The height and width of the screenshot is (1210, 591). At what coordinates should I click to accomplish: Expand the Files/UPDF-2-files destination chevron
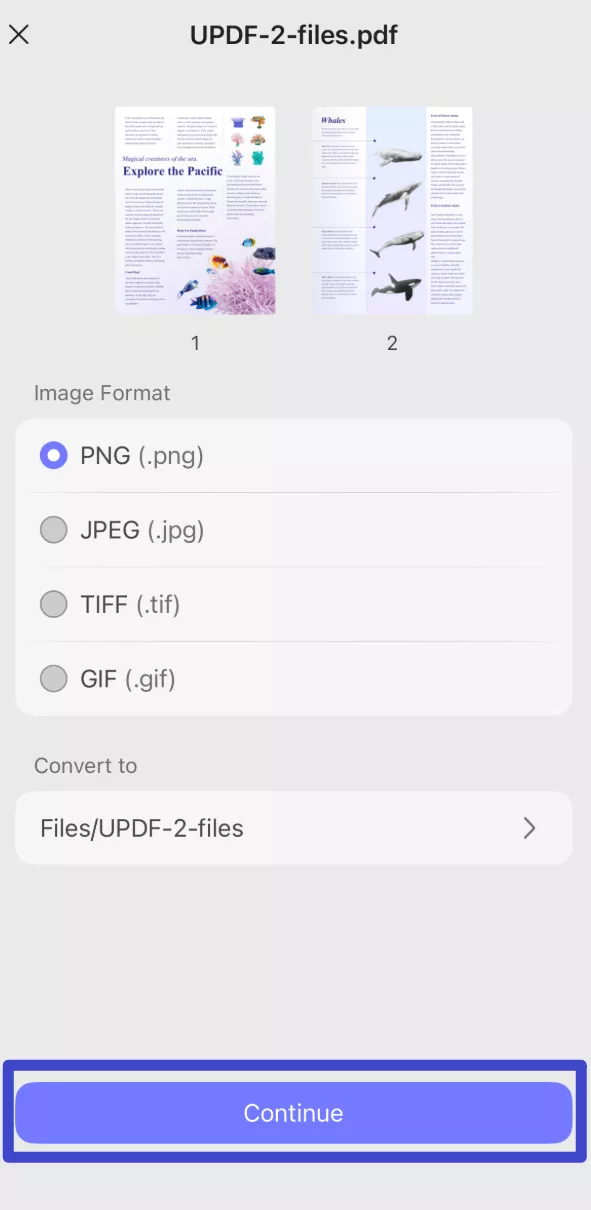point(530,827)
